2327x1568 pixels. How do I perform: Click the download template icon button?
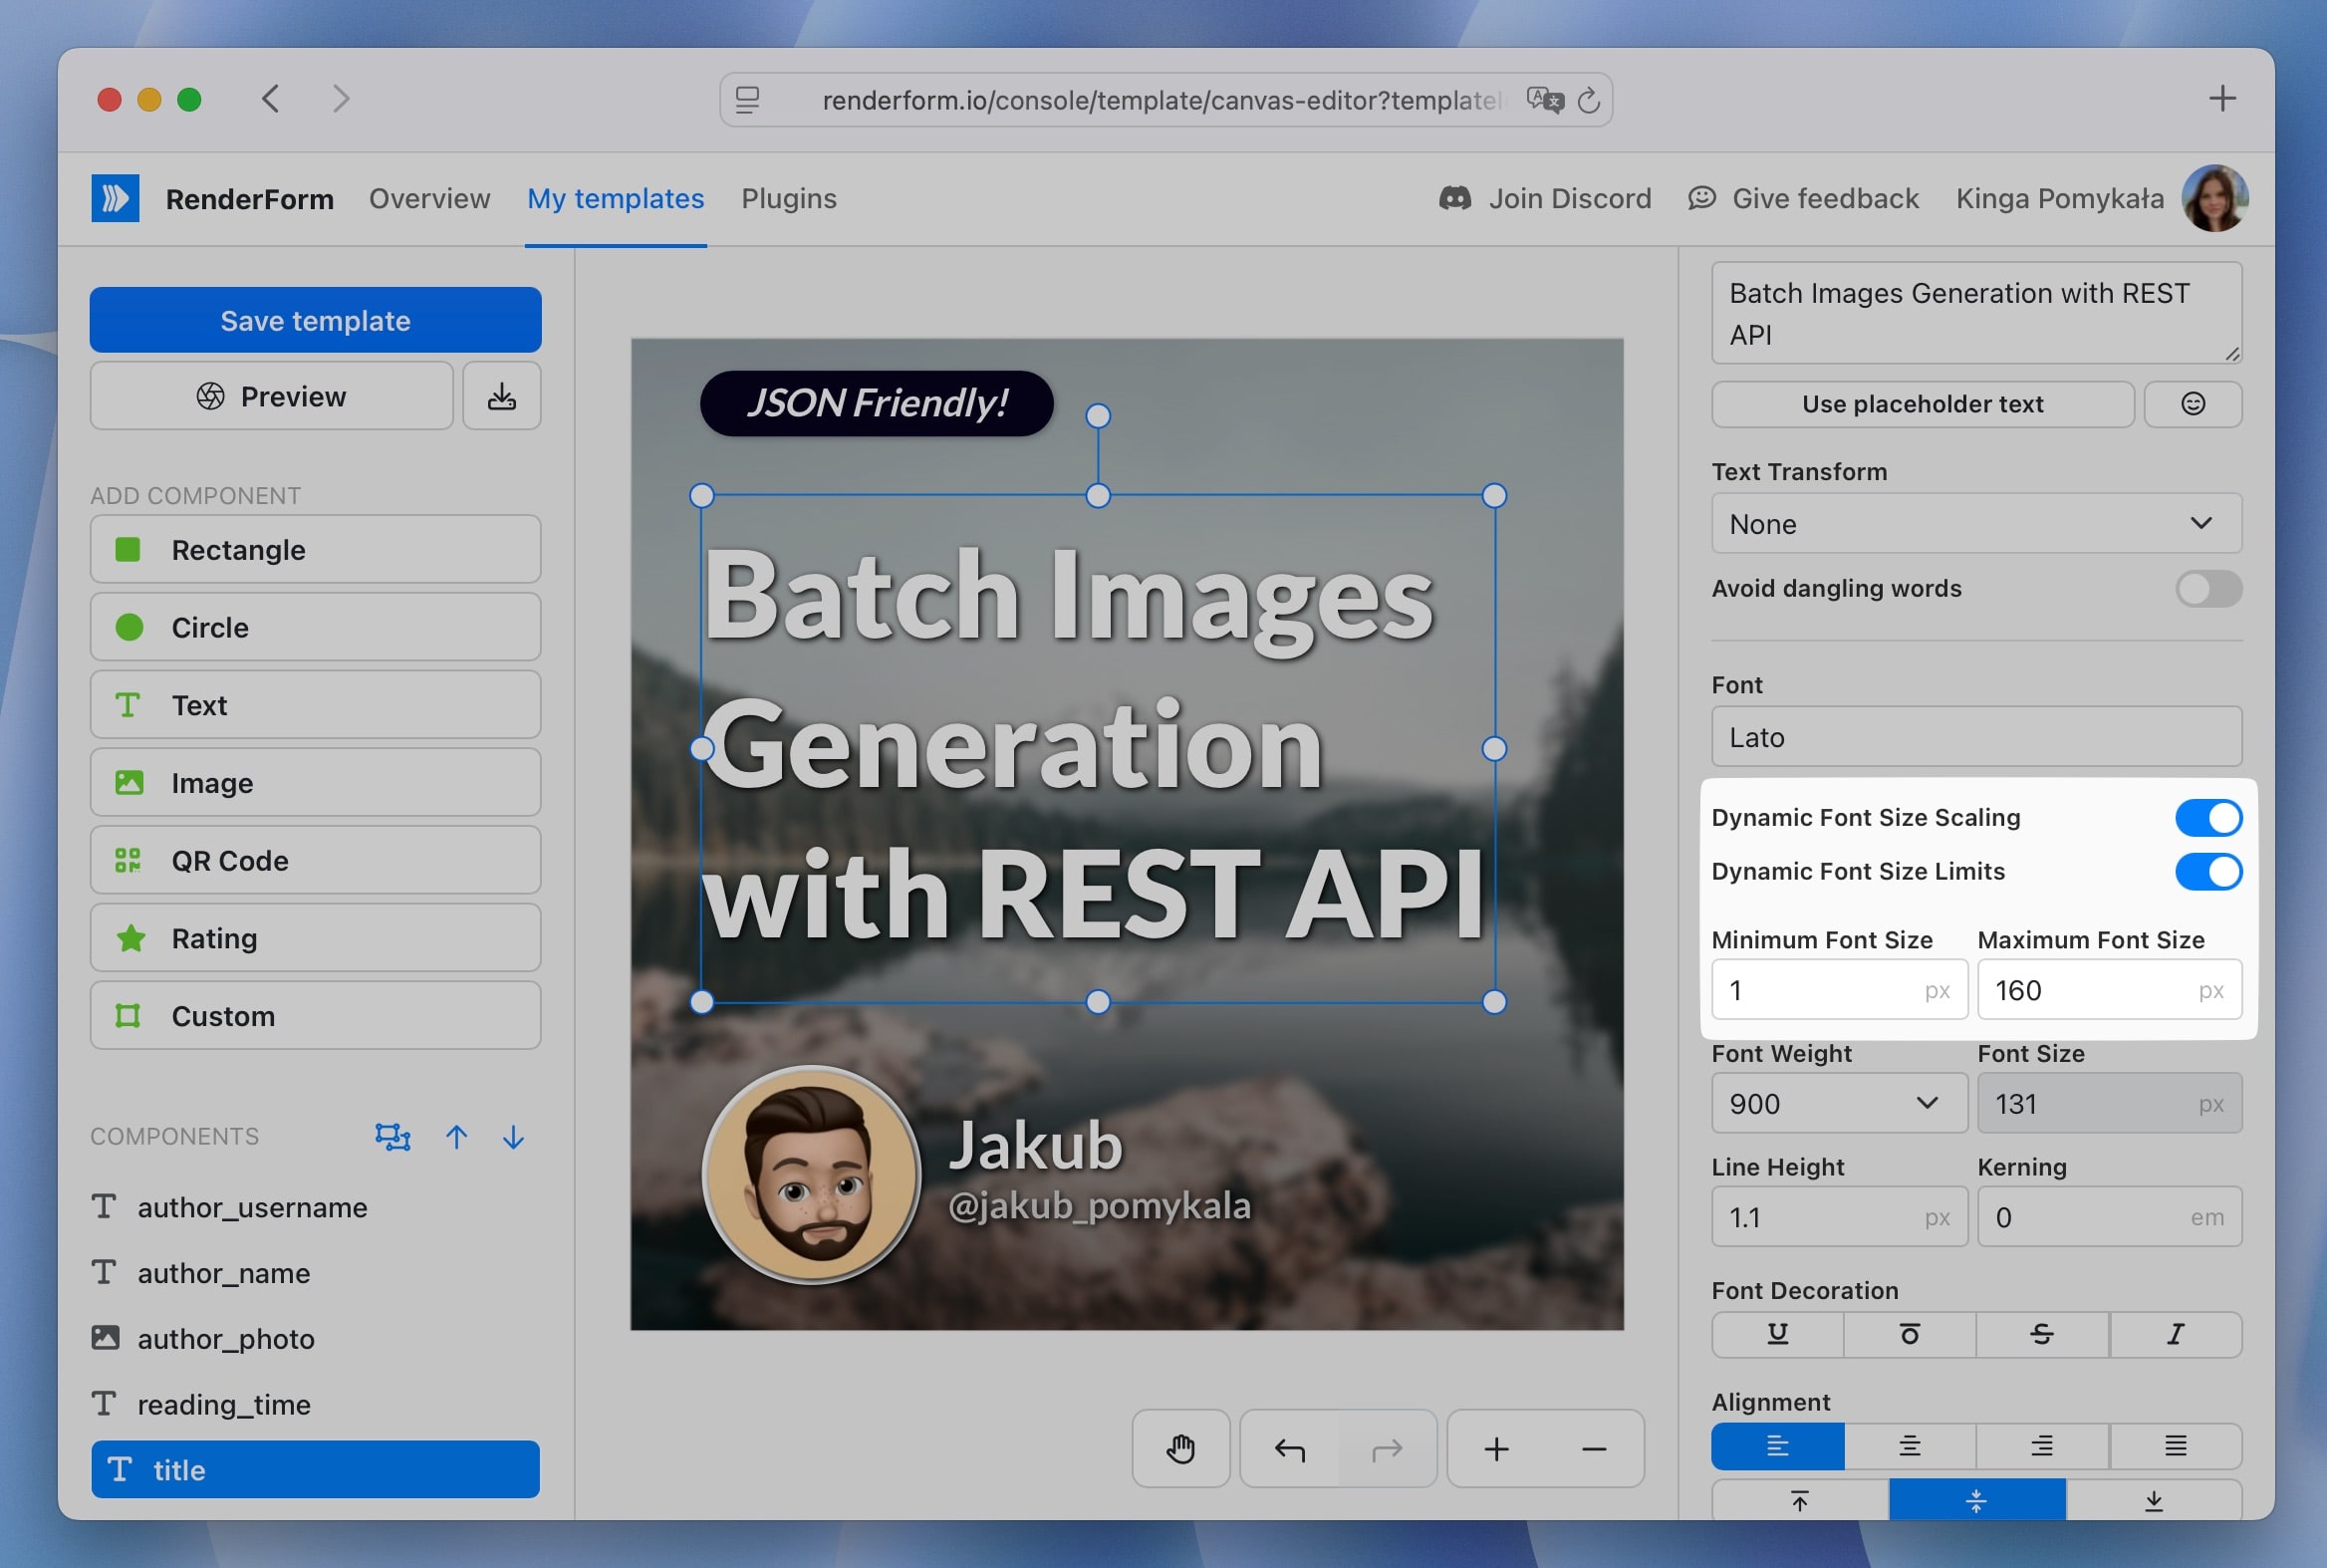(501, 397)
